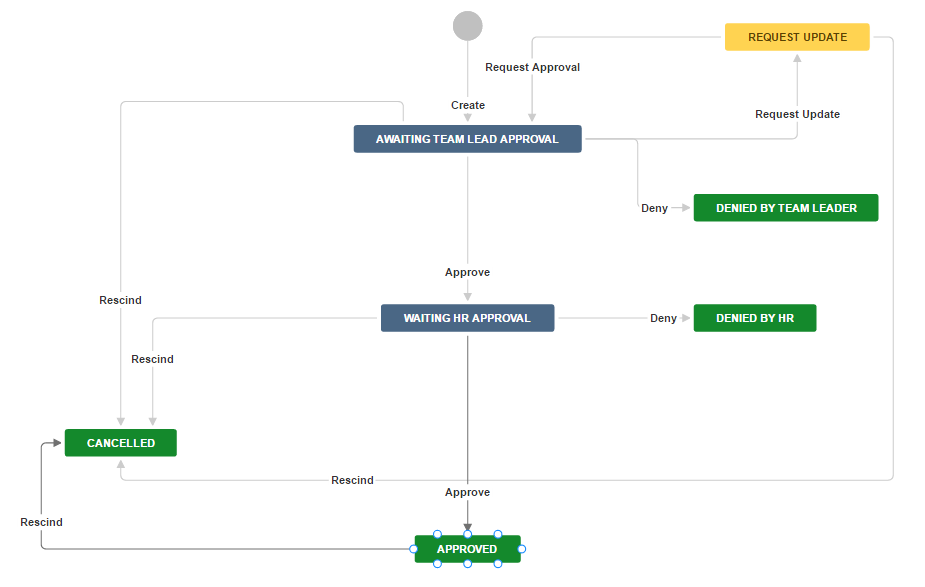The width and height of the screenshot is (925, 587).
Task: Select the Request Approval transition label
Action: click(532, 67)
